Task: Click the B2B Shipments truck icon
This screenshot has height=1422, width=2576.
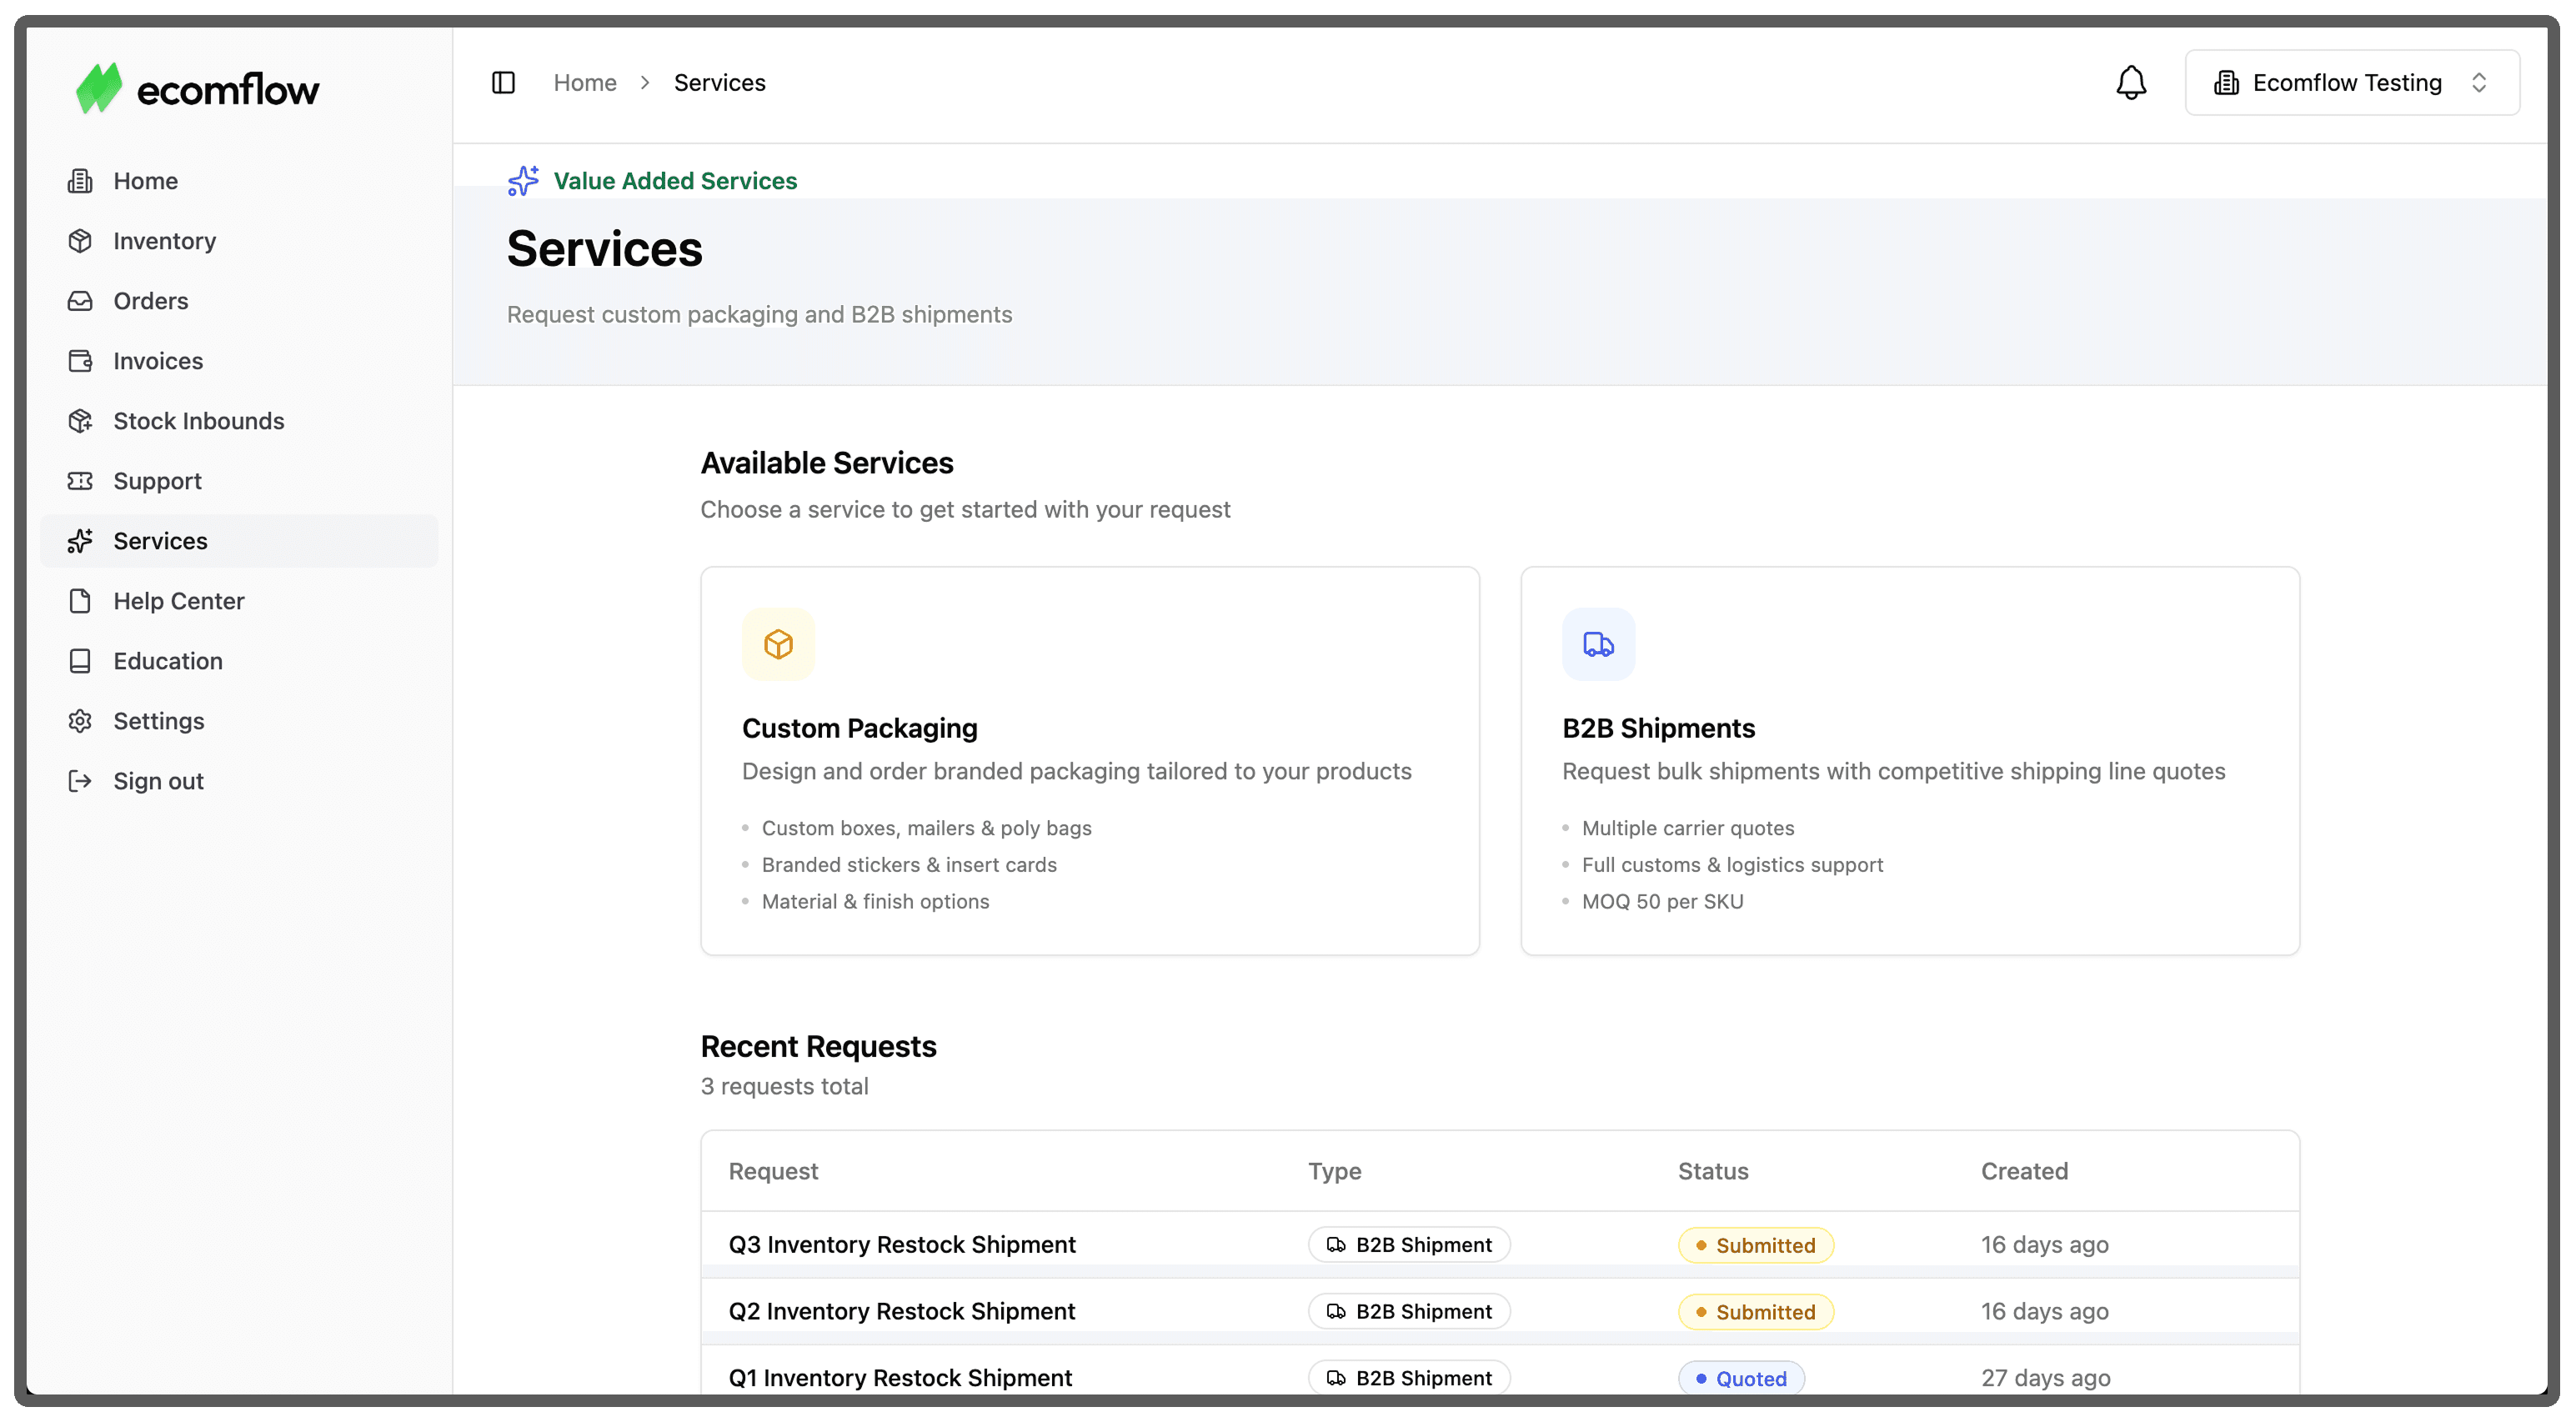Action: pos(1598,645)
